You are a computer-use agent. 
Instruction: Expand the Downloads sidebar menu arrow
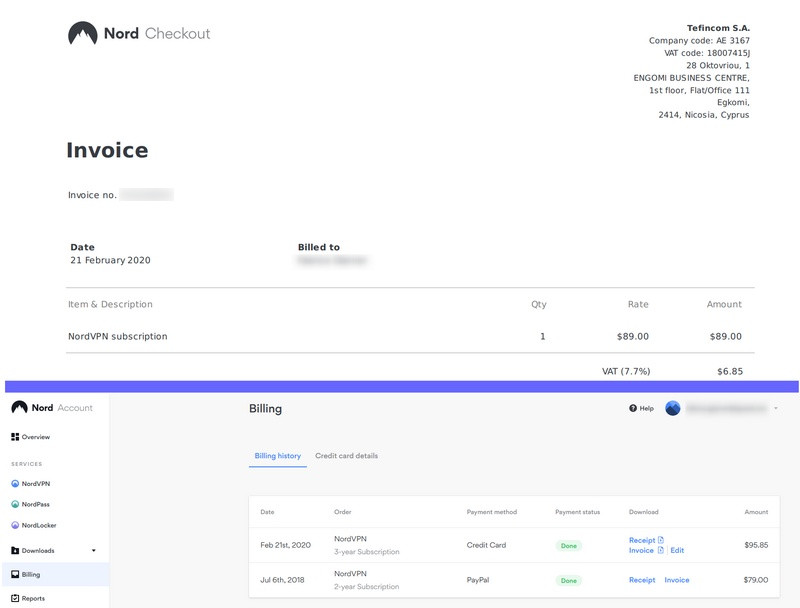click(x=94, y=550)
